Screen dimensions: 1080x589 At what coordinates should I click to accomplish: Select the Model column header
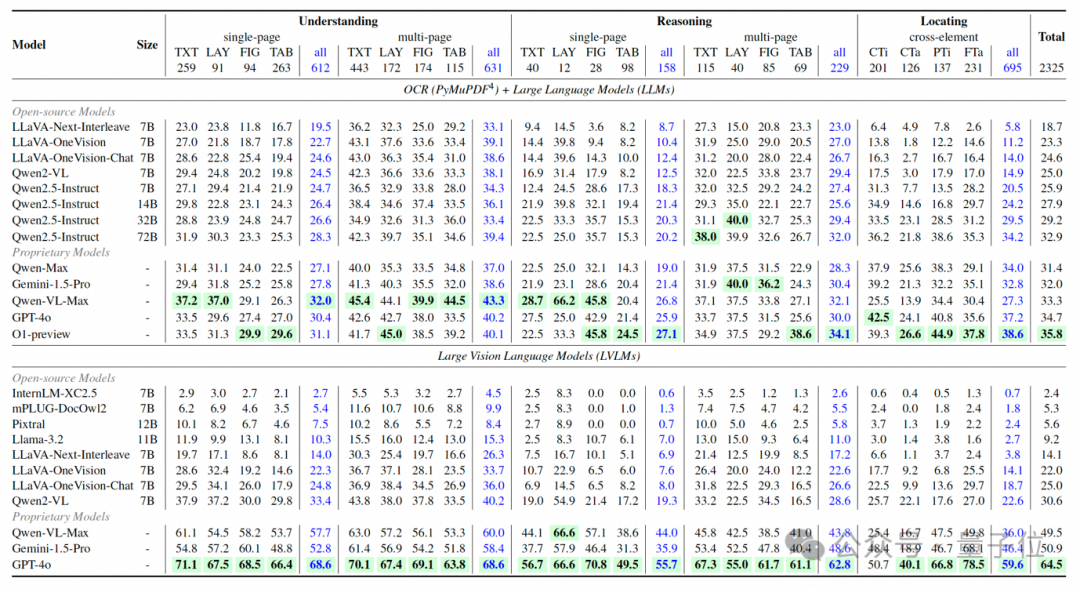point(29,45)
